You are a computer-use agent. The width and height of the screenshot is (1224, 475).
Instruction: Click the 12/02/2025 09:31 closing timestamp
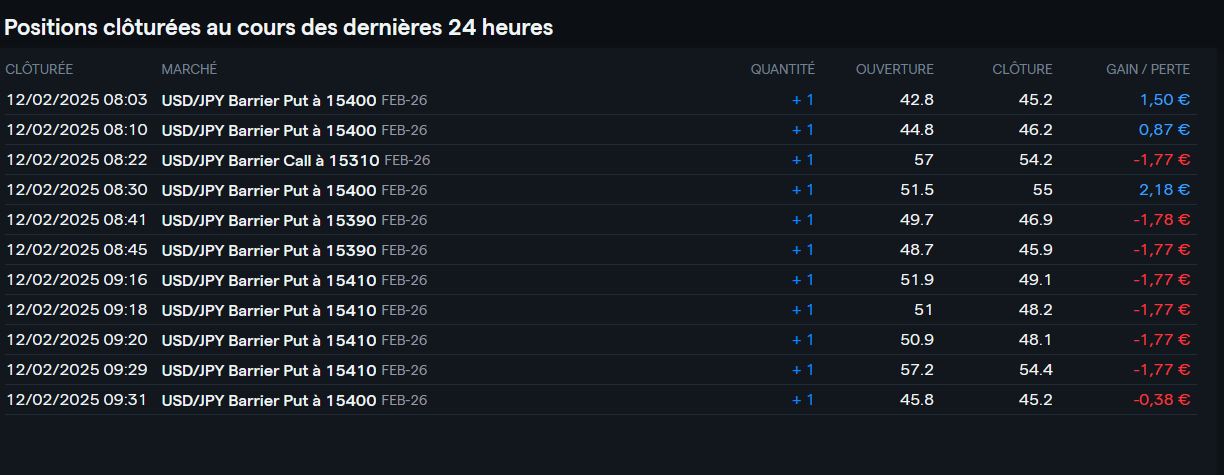click(x=77, y=400)
